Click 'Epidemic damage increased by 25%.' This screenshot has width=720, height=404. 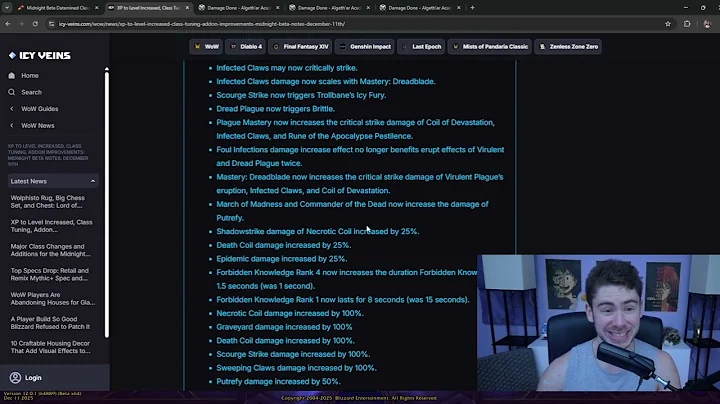pyautogui.click(x=281, y=259)
